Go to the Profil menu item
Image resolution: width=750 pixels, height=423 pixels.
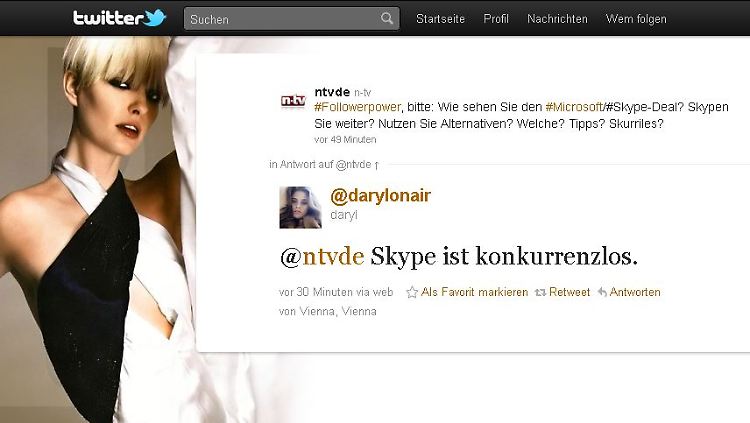(x=496, y=19)
